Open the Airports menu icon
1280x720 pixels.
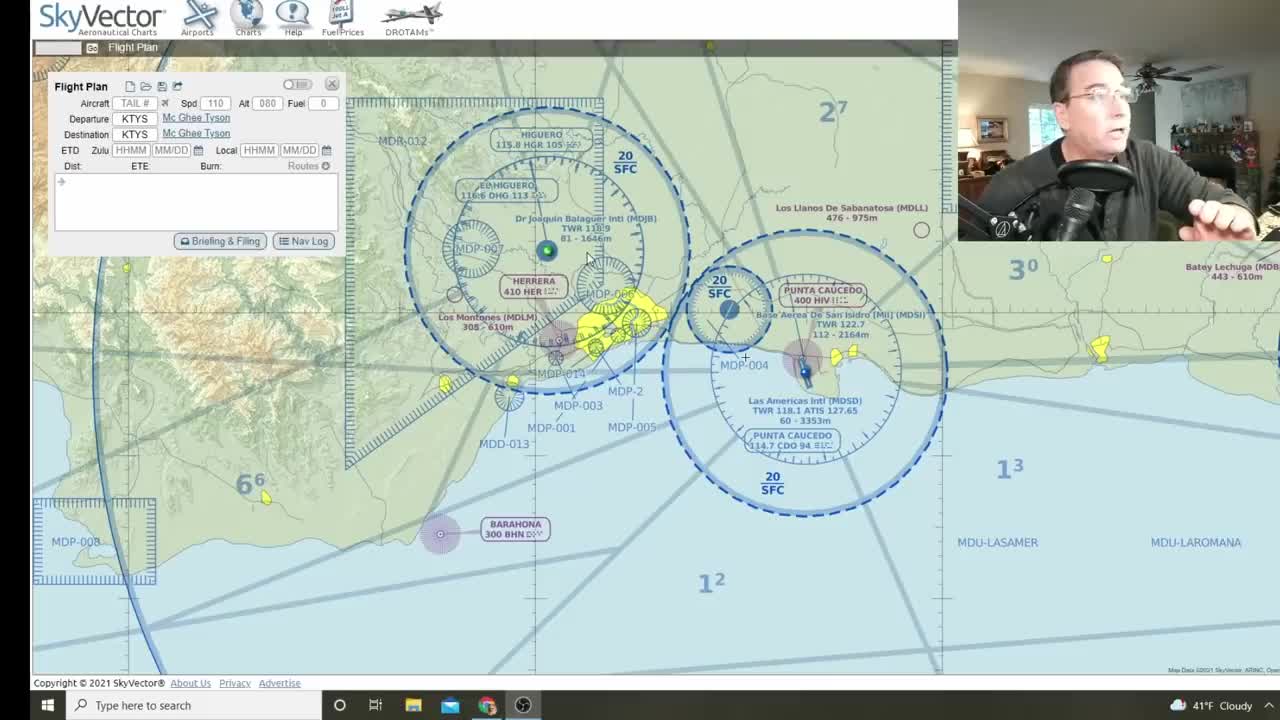tap(199, 15)
